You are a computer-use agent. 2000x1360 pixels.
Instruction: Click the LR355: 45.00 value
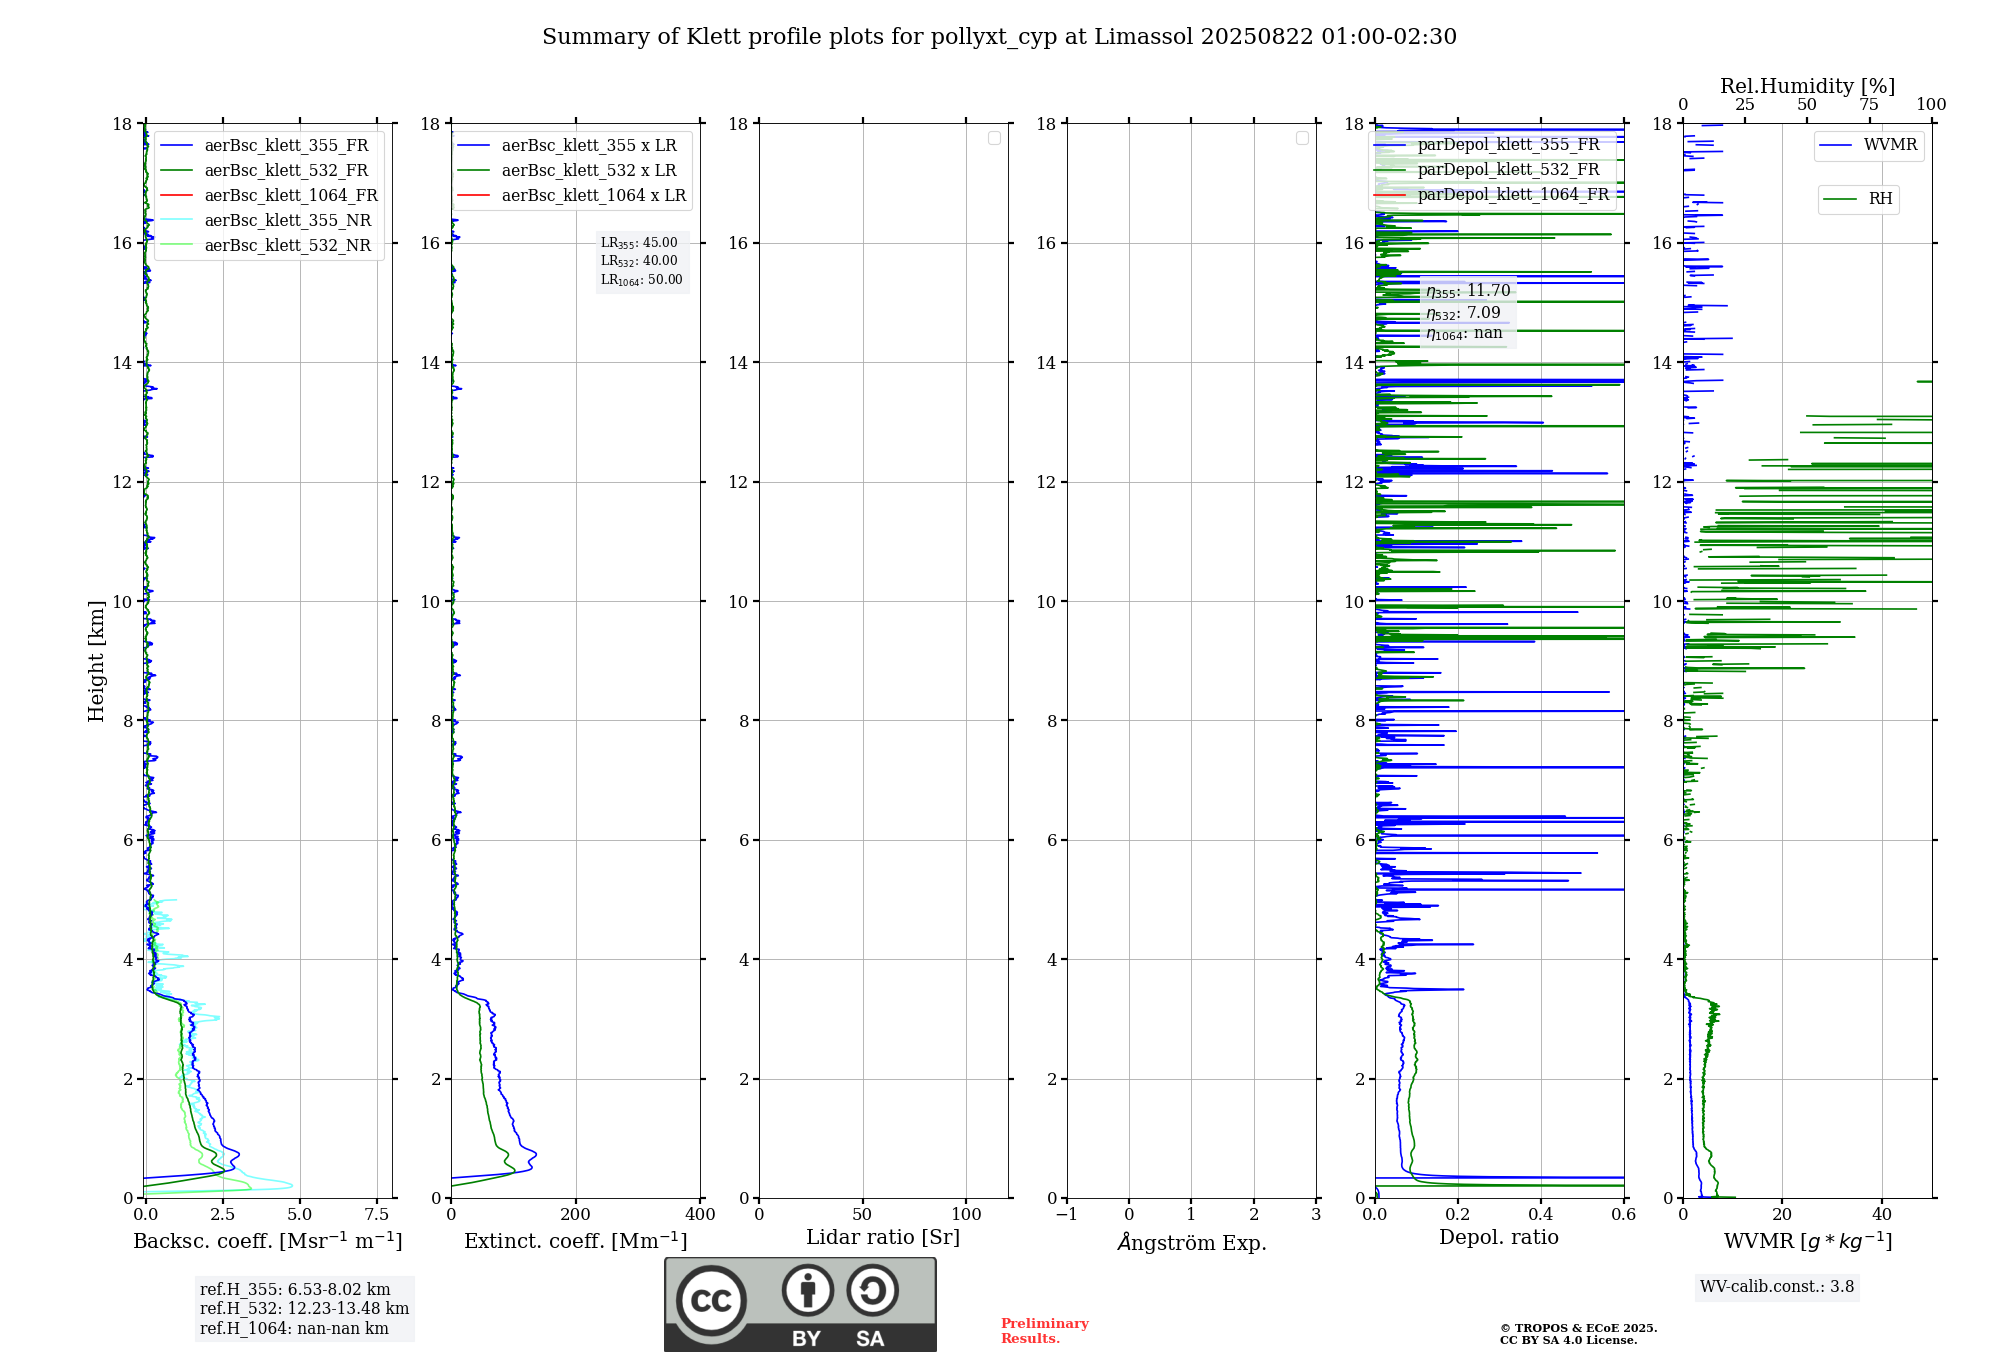pos(639,243)
